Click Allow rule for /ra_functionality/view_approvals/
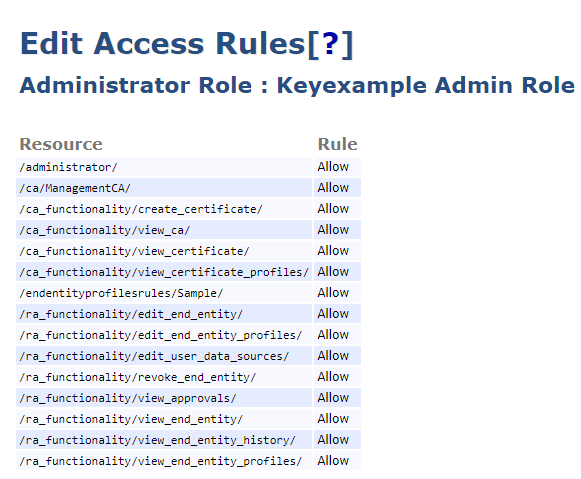 [x=333, y=398]
